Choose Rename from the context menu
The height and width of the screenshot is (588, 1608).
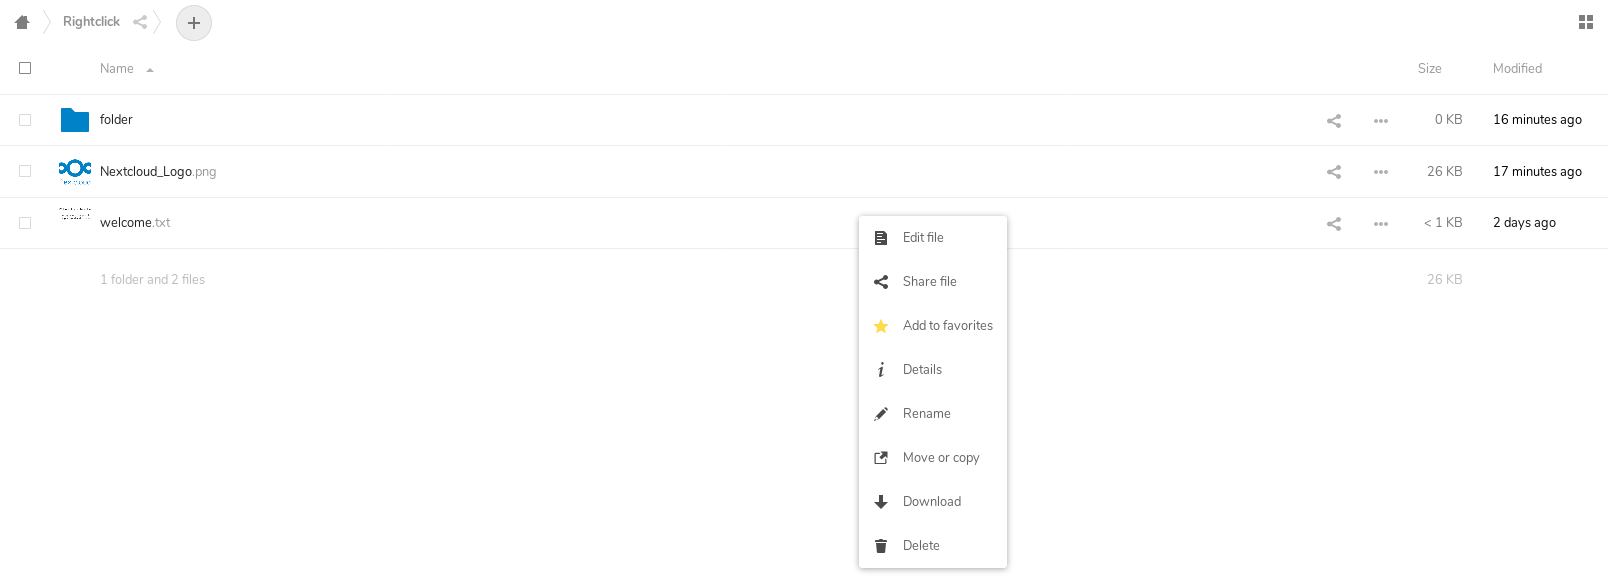tap(927, 414)
